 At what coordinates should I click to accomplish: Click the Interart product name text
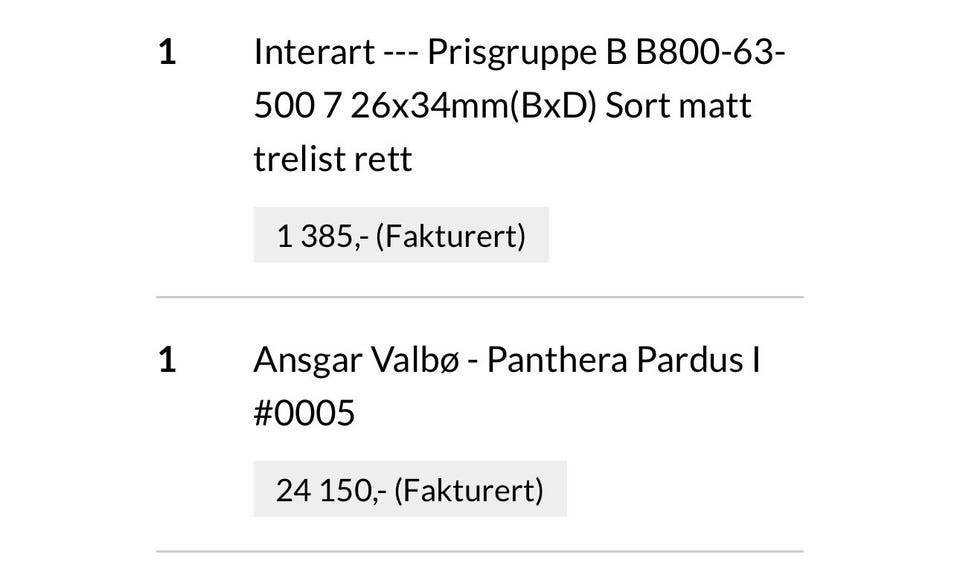pyautogui.click(x=314, y=52)
